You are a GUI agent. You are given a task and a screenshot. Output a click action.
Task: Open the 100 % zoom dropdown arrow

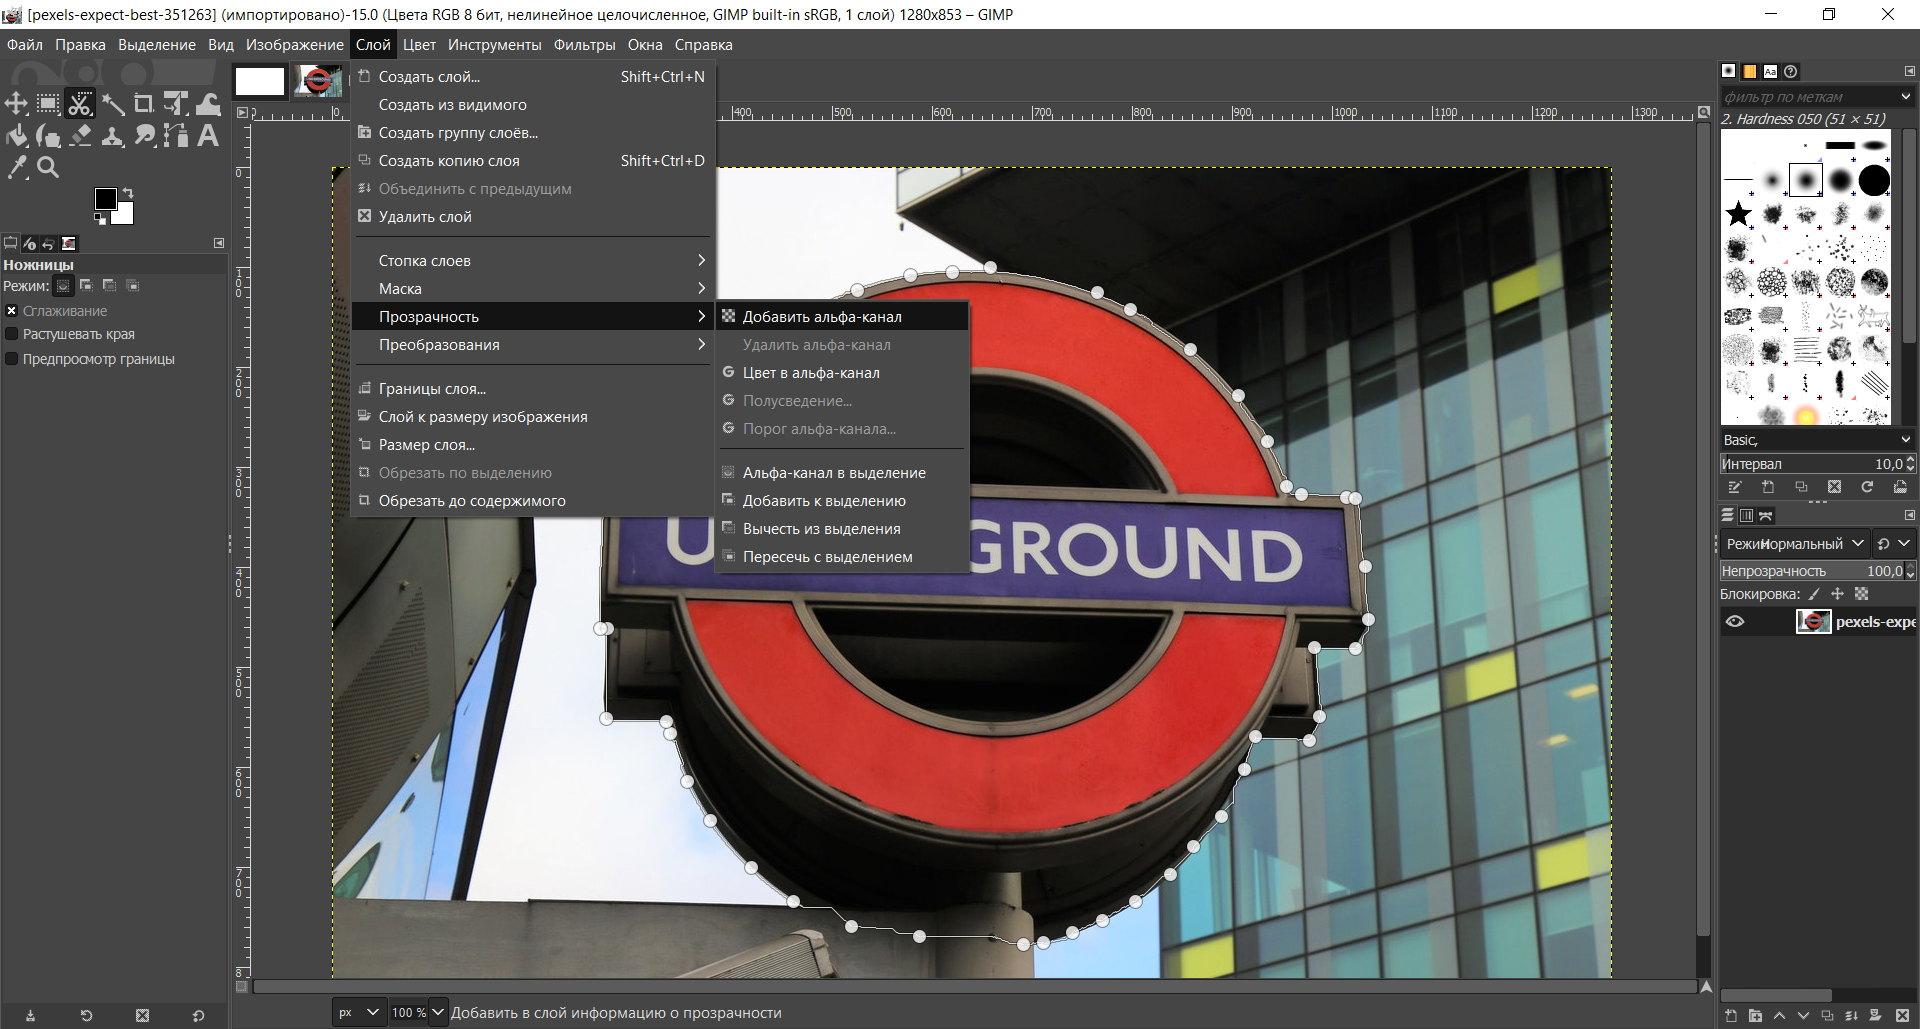pos(438,1012)
